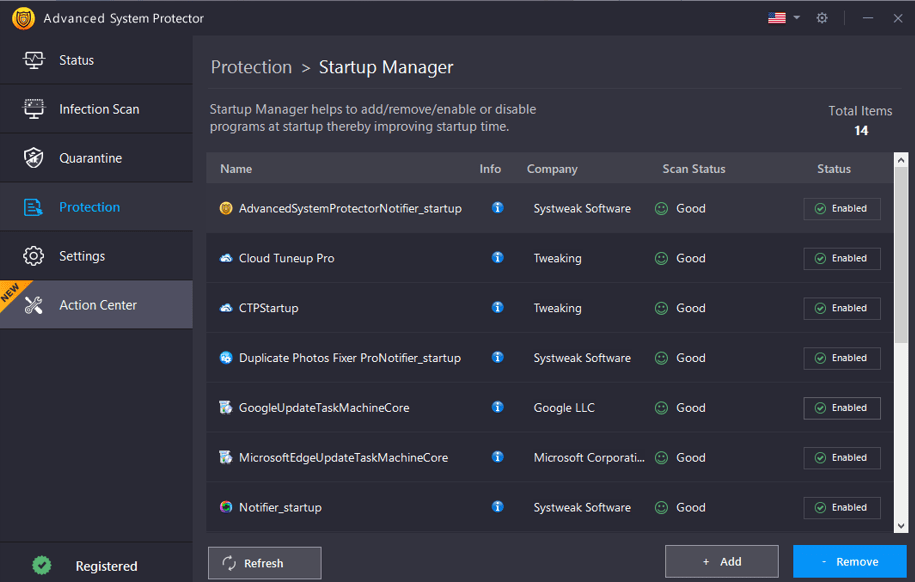Click the Status column header
This screenshot has height=582, width=915.
tap(833, 169)
